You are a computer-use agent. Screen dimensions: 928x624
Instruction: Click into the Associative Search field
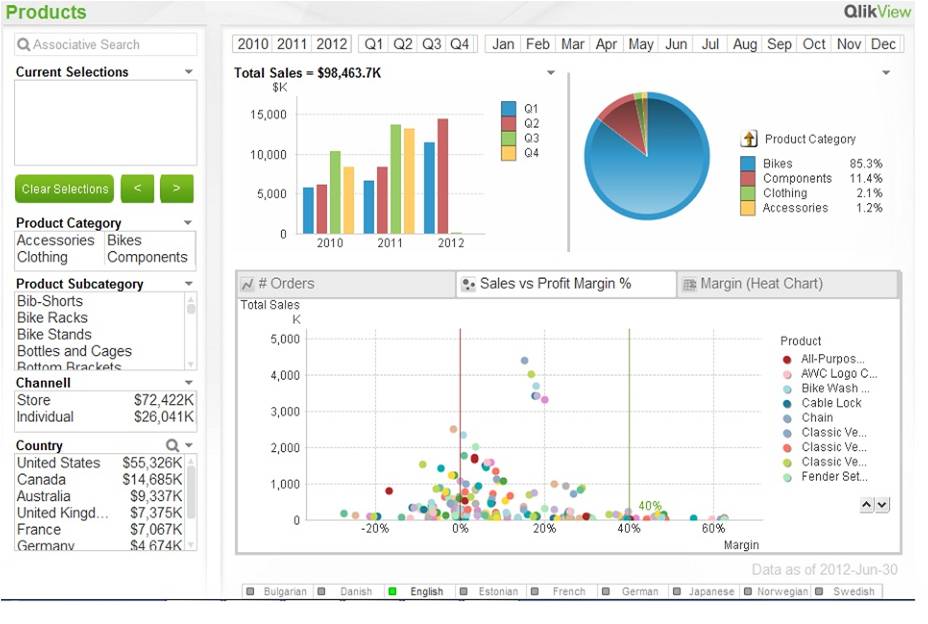[x=106, y=45]
